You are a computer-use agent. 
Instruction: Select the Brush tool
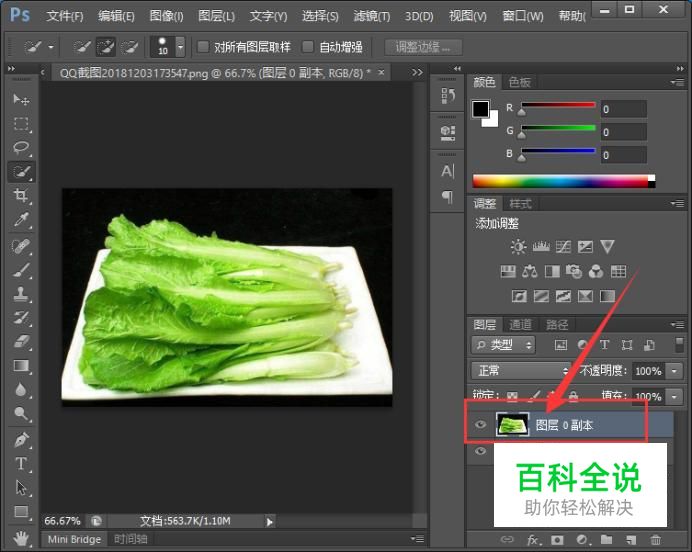click(x=21, y=270)
